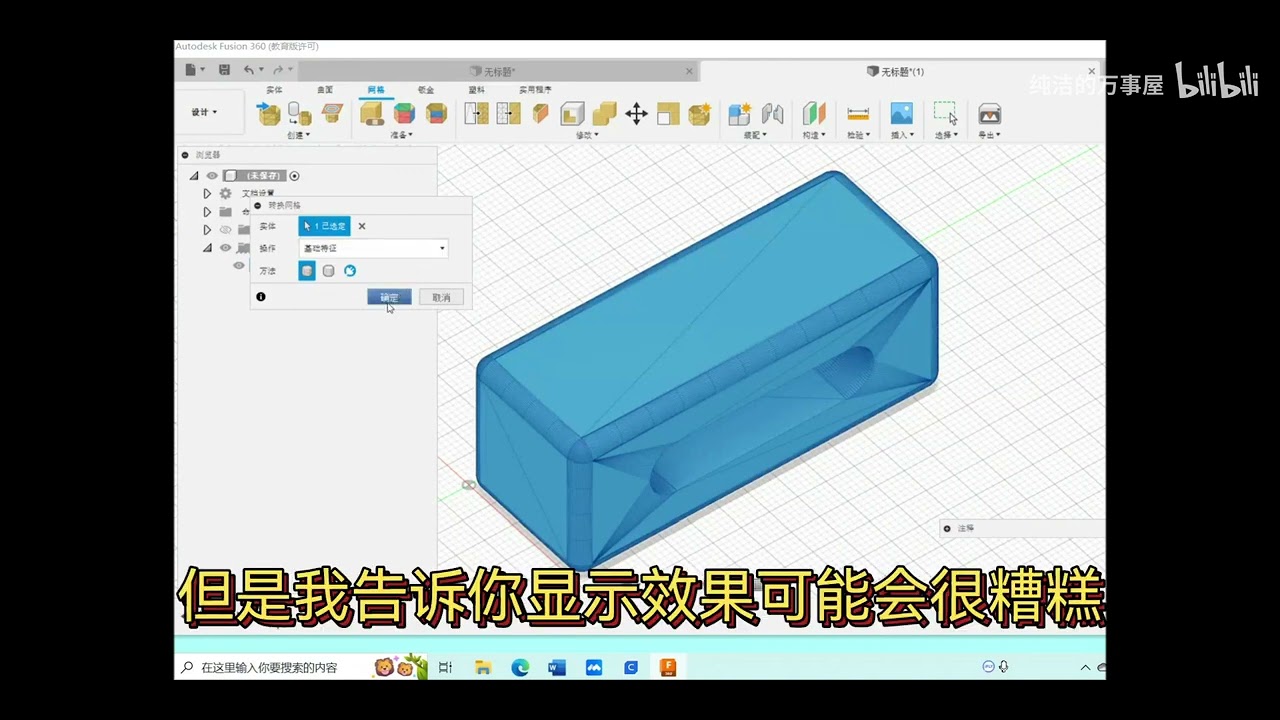The width and height of the screenshot is (1280, 720).
Task: Click the tessellate cylinder icon in 创建 group
Action: coord(299,113)
